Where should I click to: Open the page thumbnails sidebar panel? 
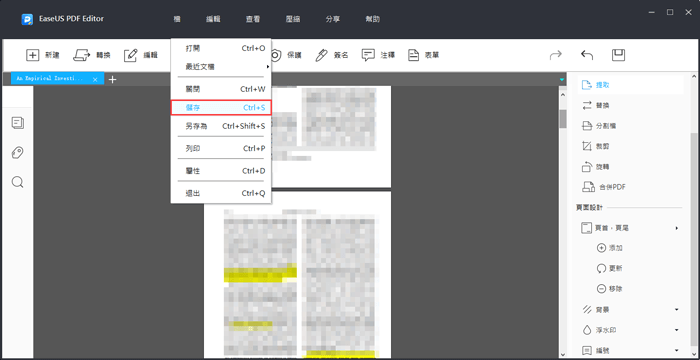point(18,123)
